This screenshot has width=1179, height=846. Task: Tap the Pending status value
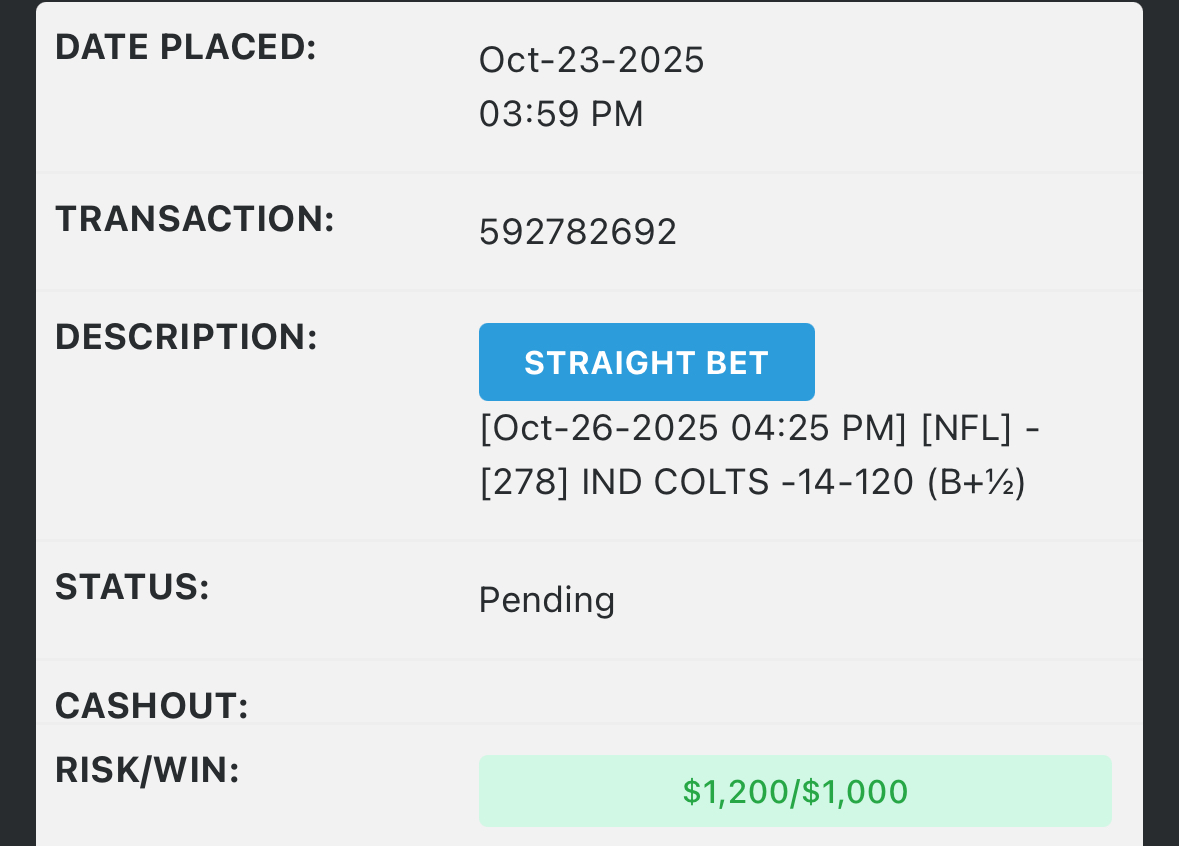546,600
